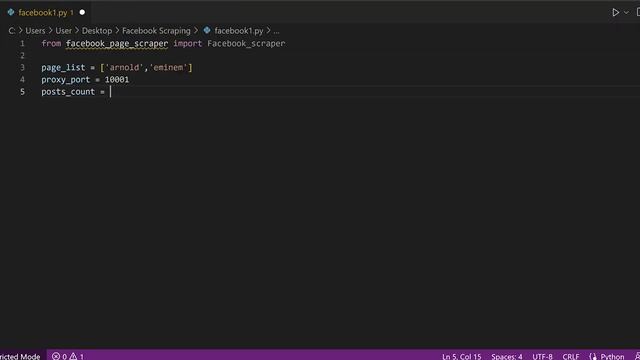Open the Restricted Mode status item

(20, 356)
